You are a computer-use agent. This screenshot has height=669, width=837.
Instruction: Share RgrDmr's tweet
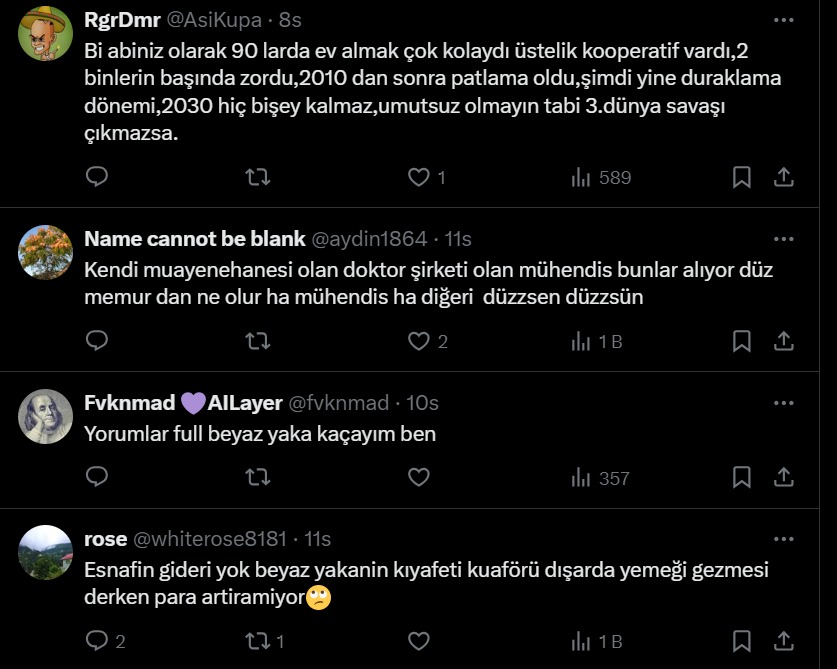pyautogui.click(x=784, y=177)
